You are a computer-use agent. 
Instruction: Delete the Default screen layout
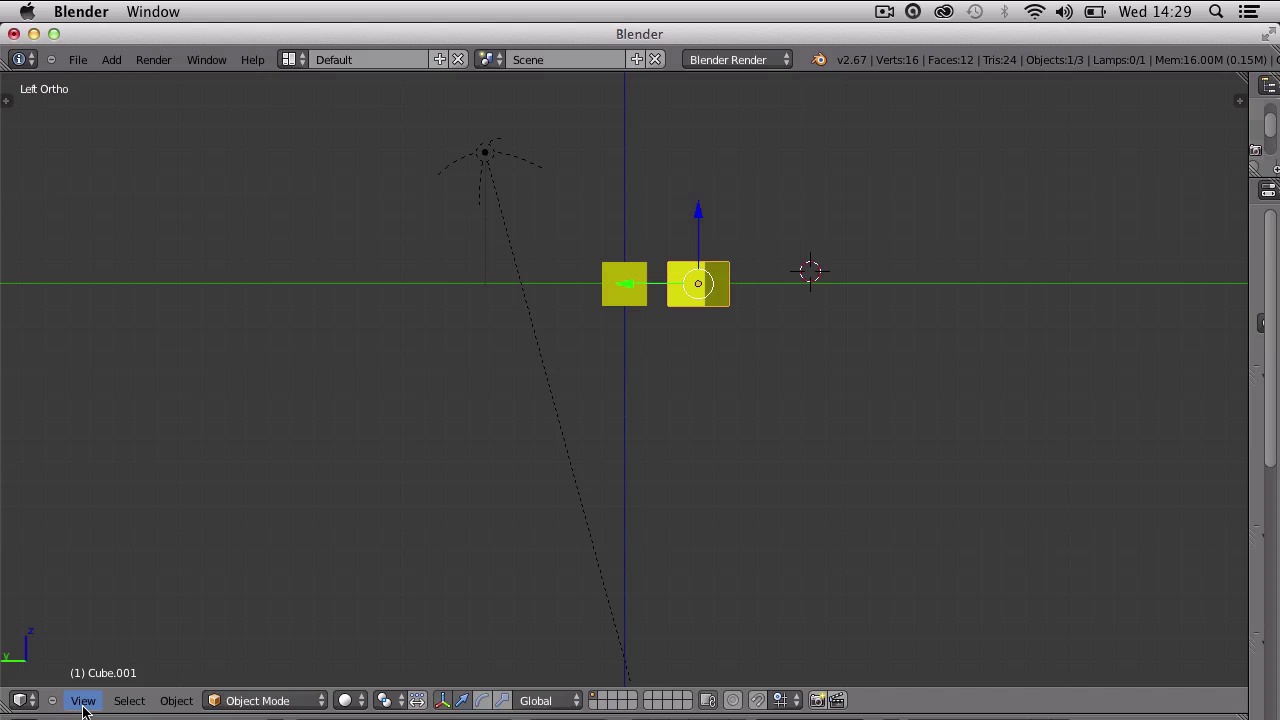click(458, 60)
